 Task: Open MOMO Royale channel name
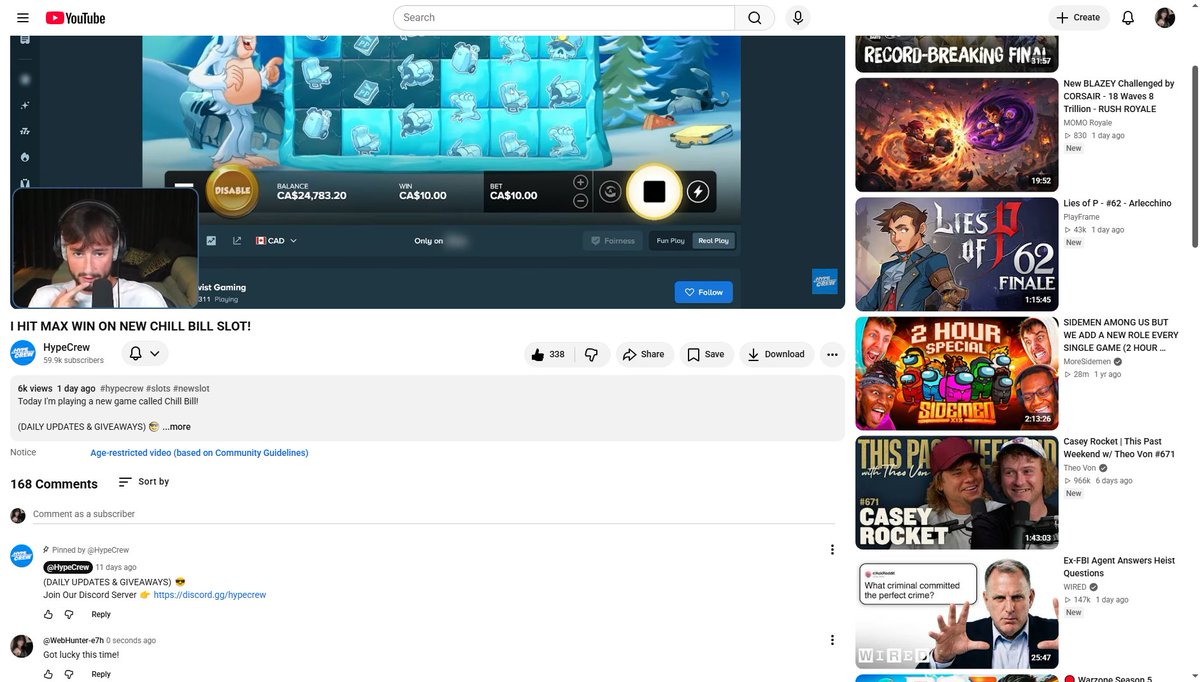click(1087, 123)
